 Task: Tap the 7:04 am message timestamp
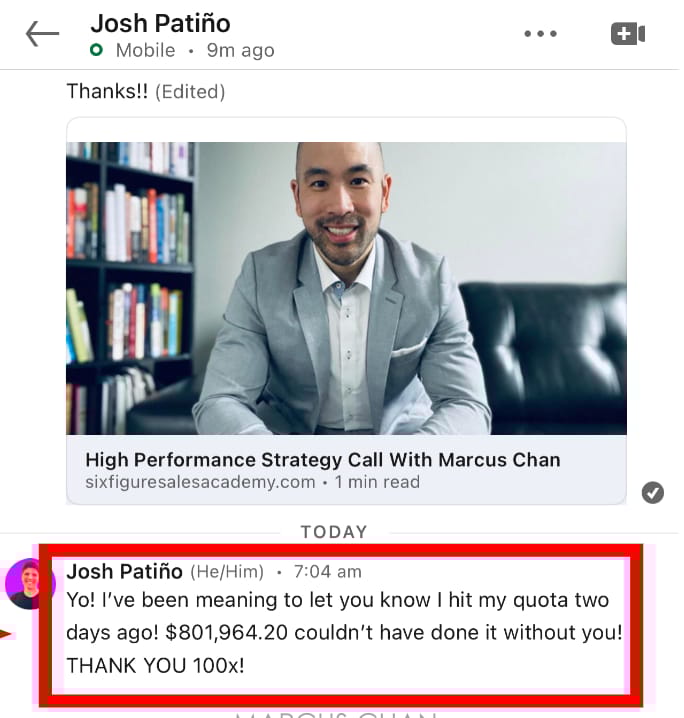[327, 572]
